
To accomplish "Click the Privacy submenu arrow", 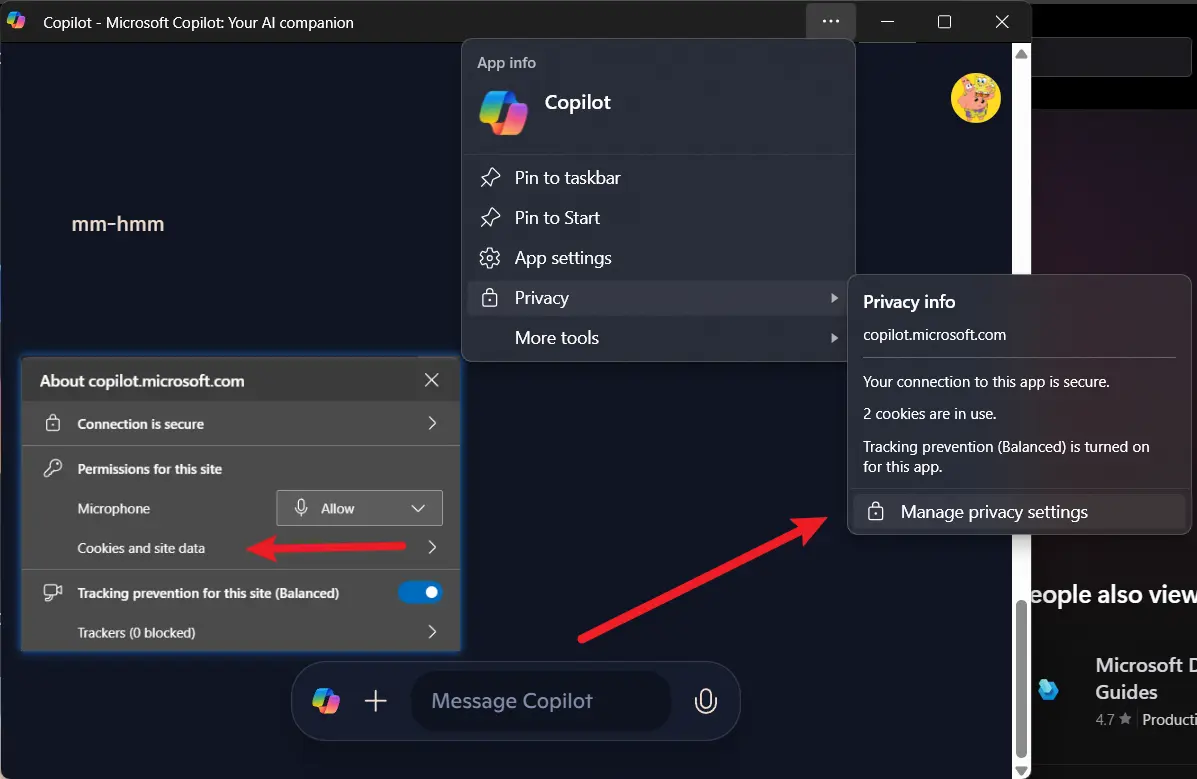I will (x=834, y=298).
